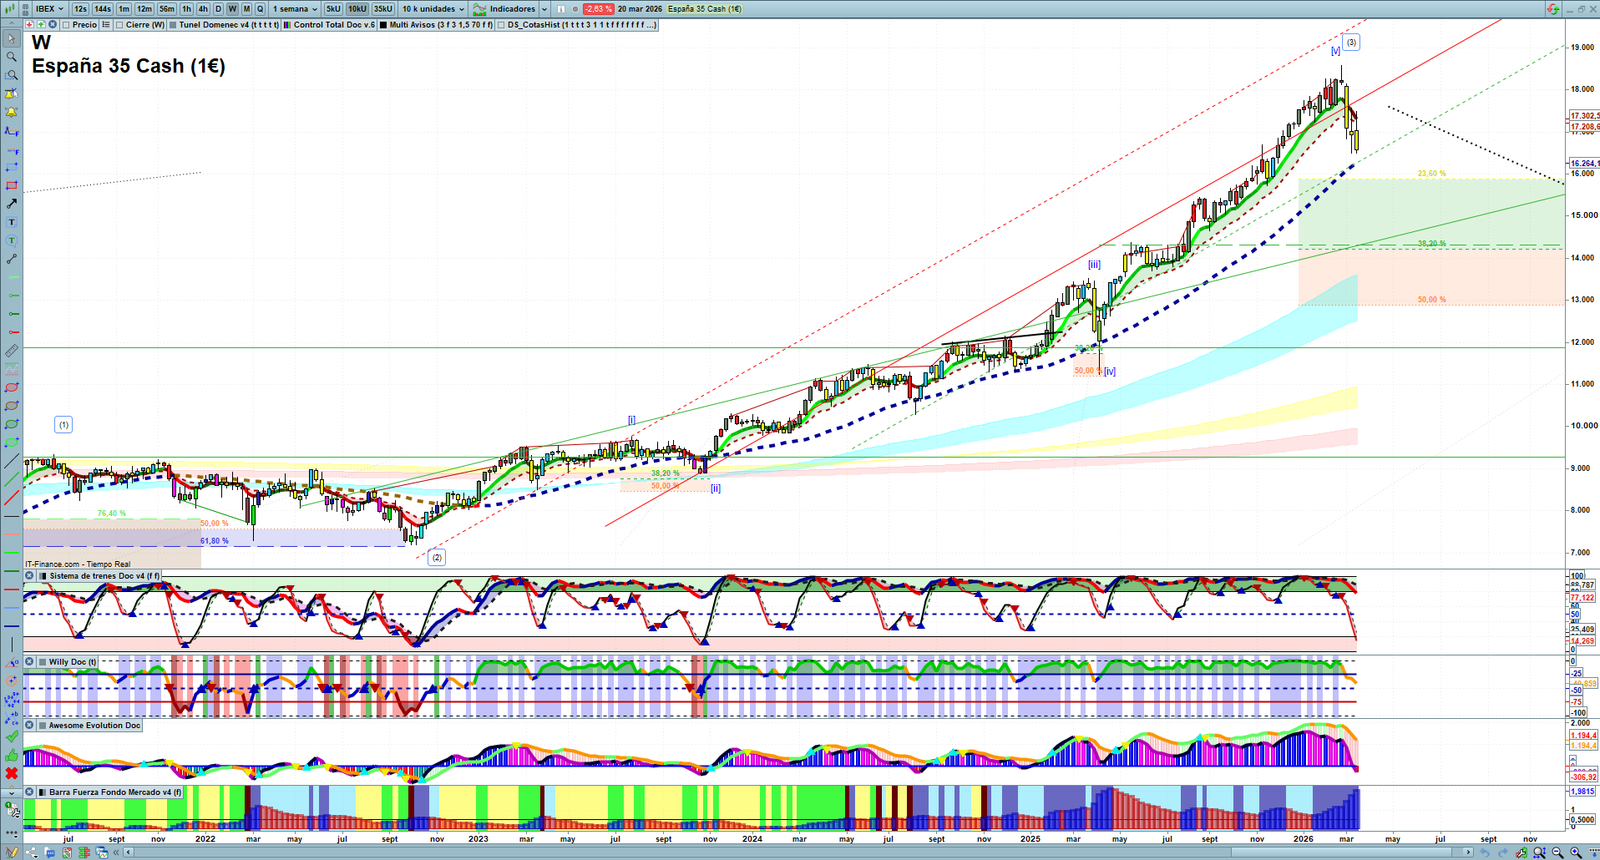Choose the green checkmark drawing tool

click(x=11, y=736)
